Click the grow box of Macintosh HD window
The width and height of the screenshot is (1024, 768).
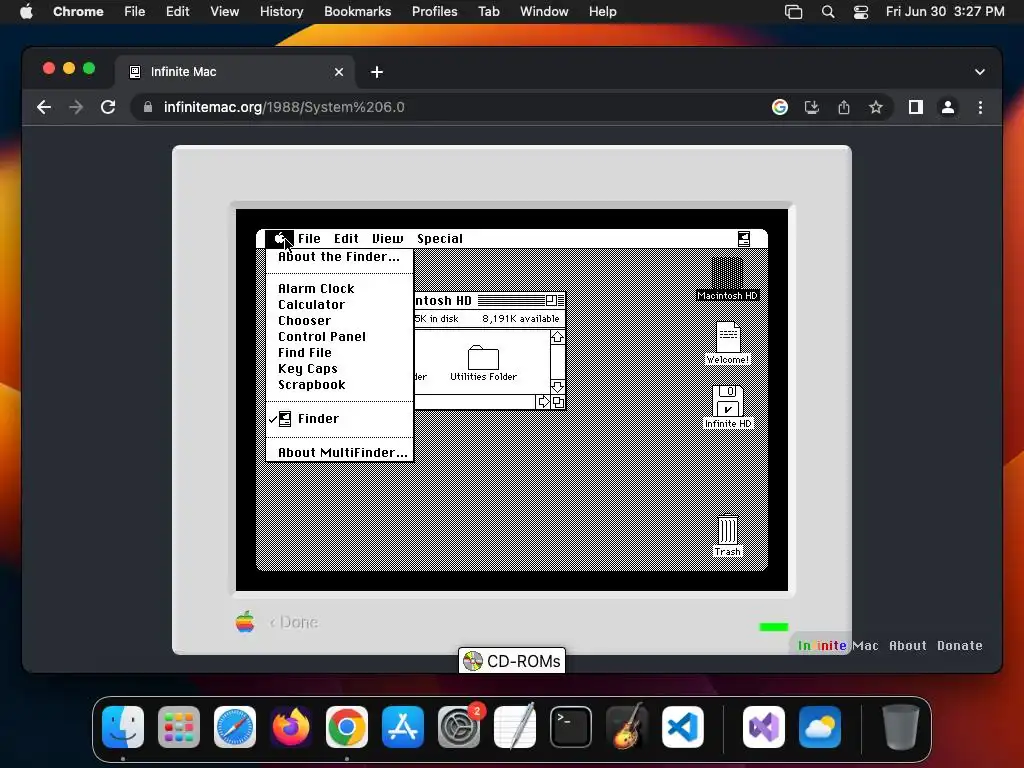pyautogui.click(x=558, y=402)
